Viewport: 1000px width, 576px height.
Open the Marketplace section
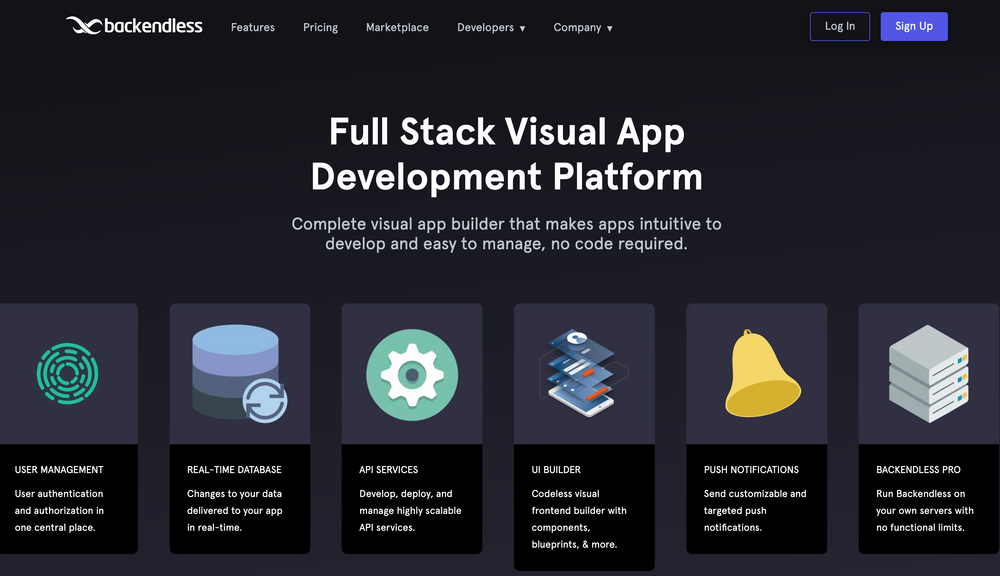397,27
